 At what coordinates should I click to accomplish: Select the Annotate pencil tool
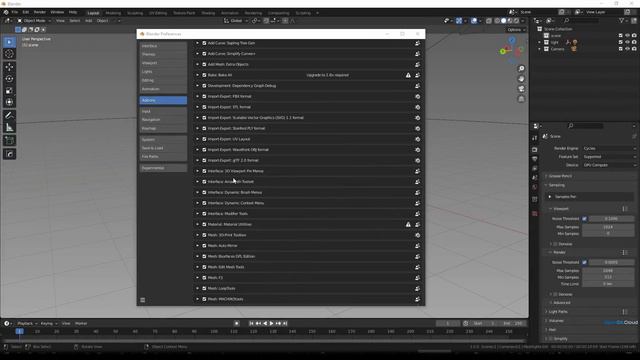(9, 116)
